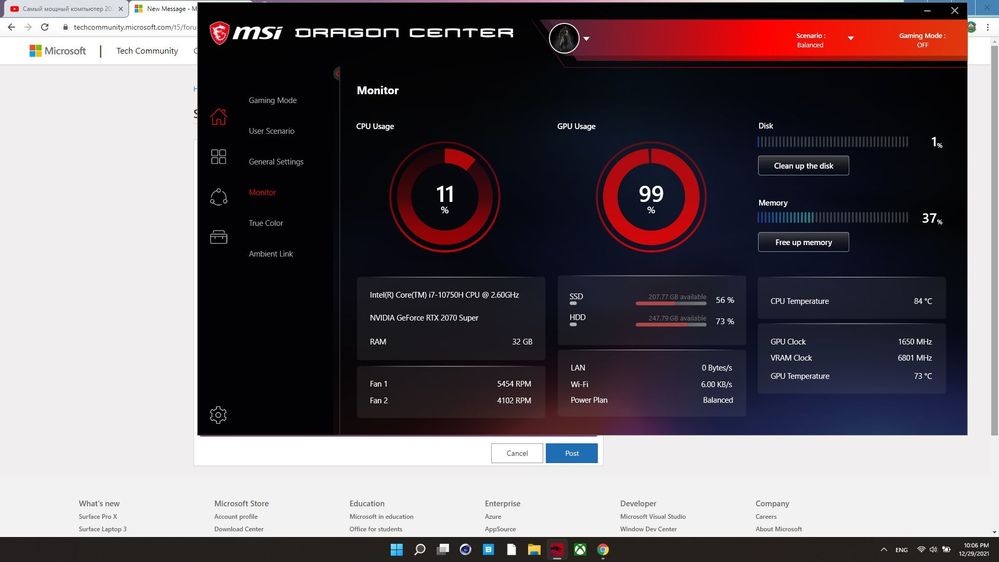This screenshot has height=562, width=999.
Task: Open the settings gear in Dragon Center
Action: pos(218,415)
